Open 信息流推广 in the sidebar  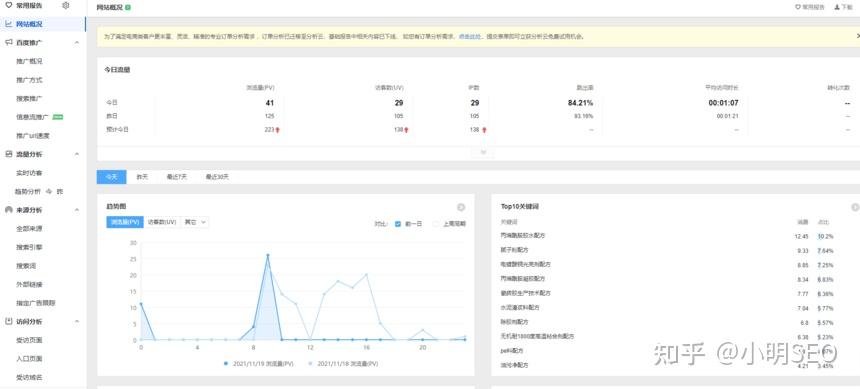tap(33, 117)
